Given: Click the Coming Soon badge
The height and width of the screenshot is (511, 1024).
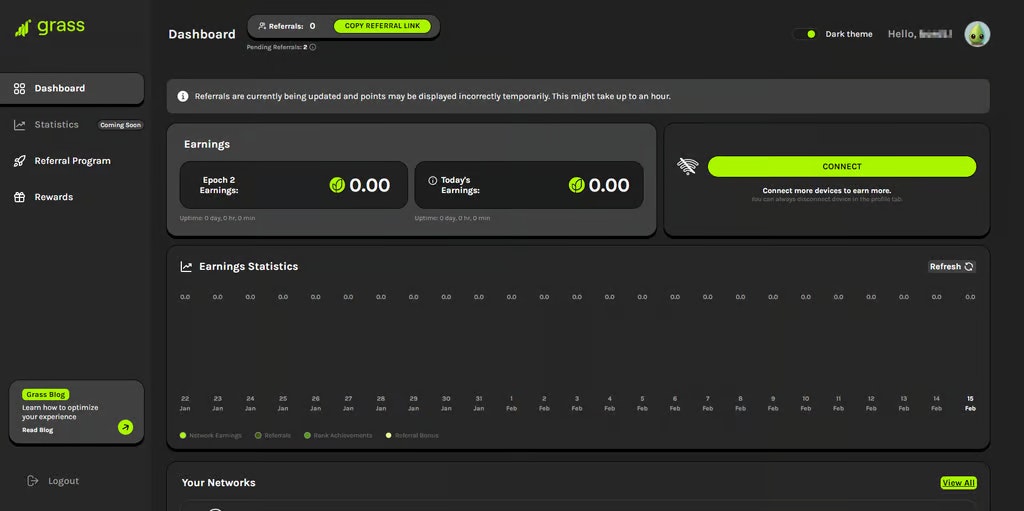Looking at the screenshot, I should coord(120,125).
